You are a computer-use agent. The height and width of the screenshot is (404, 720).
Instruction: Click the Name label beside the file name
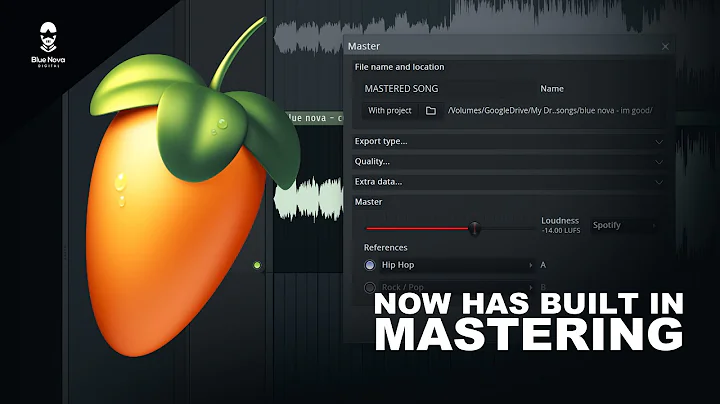click(552, 89)
